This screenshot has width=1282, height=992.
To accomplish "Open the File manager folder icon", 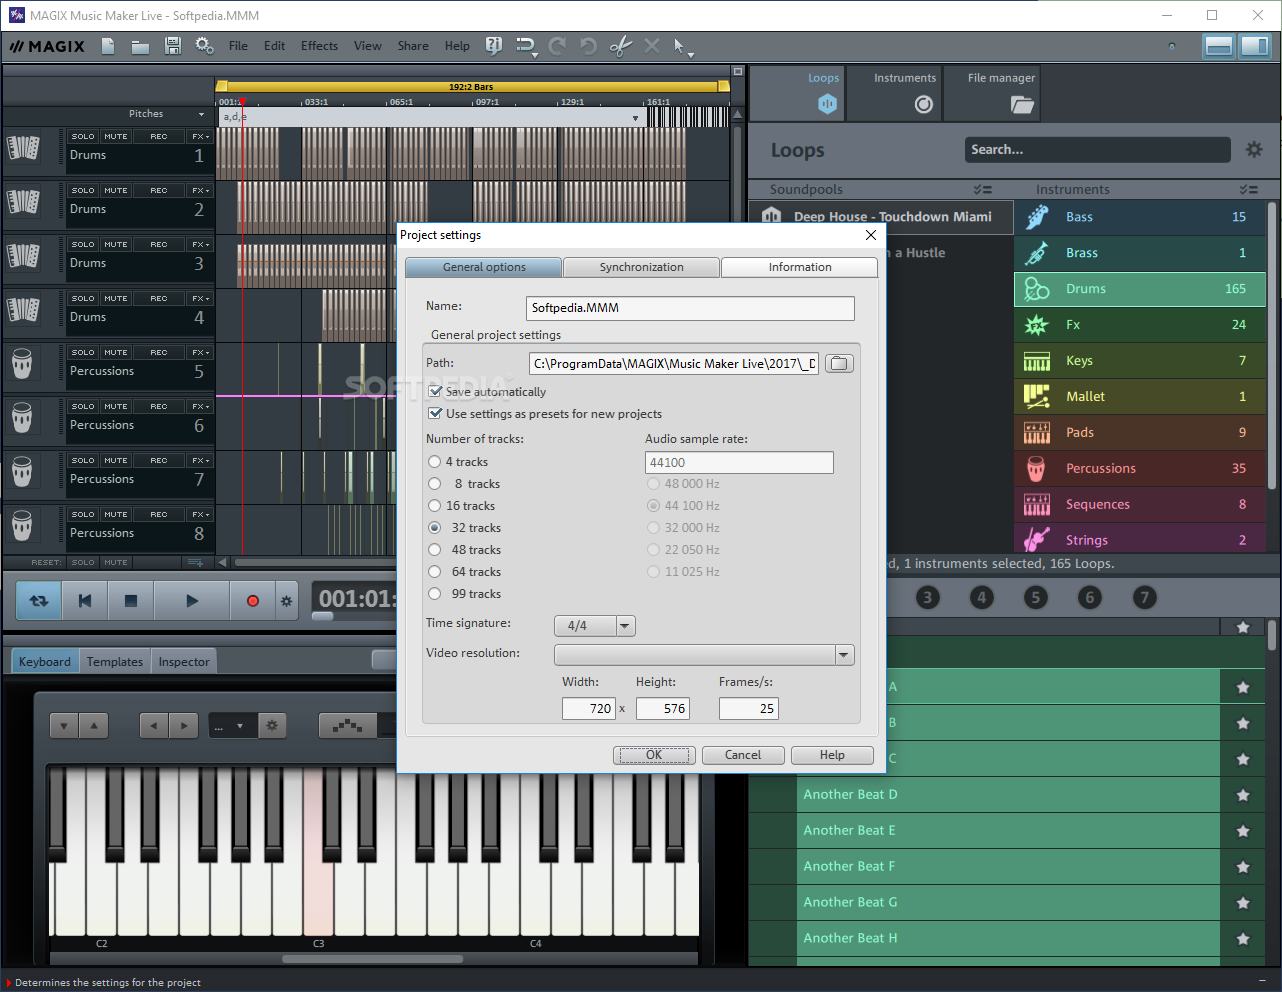I will pyautogui.click(x=1021, y=104).
